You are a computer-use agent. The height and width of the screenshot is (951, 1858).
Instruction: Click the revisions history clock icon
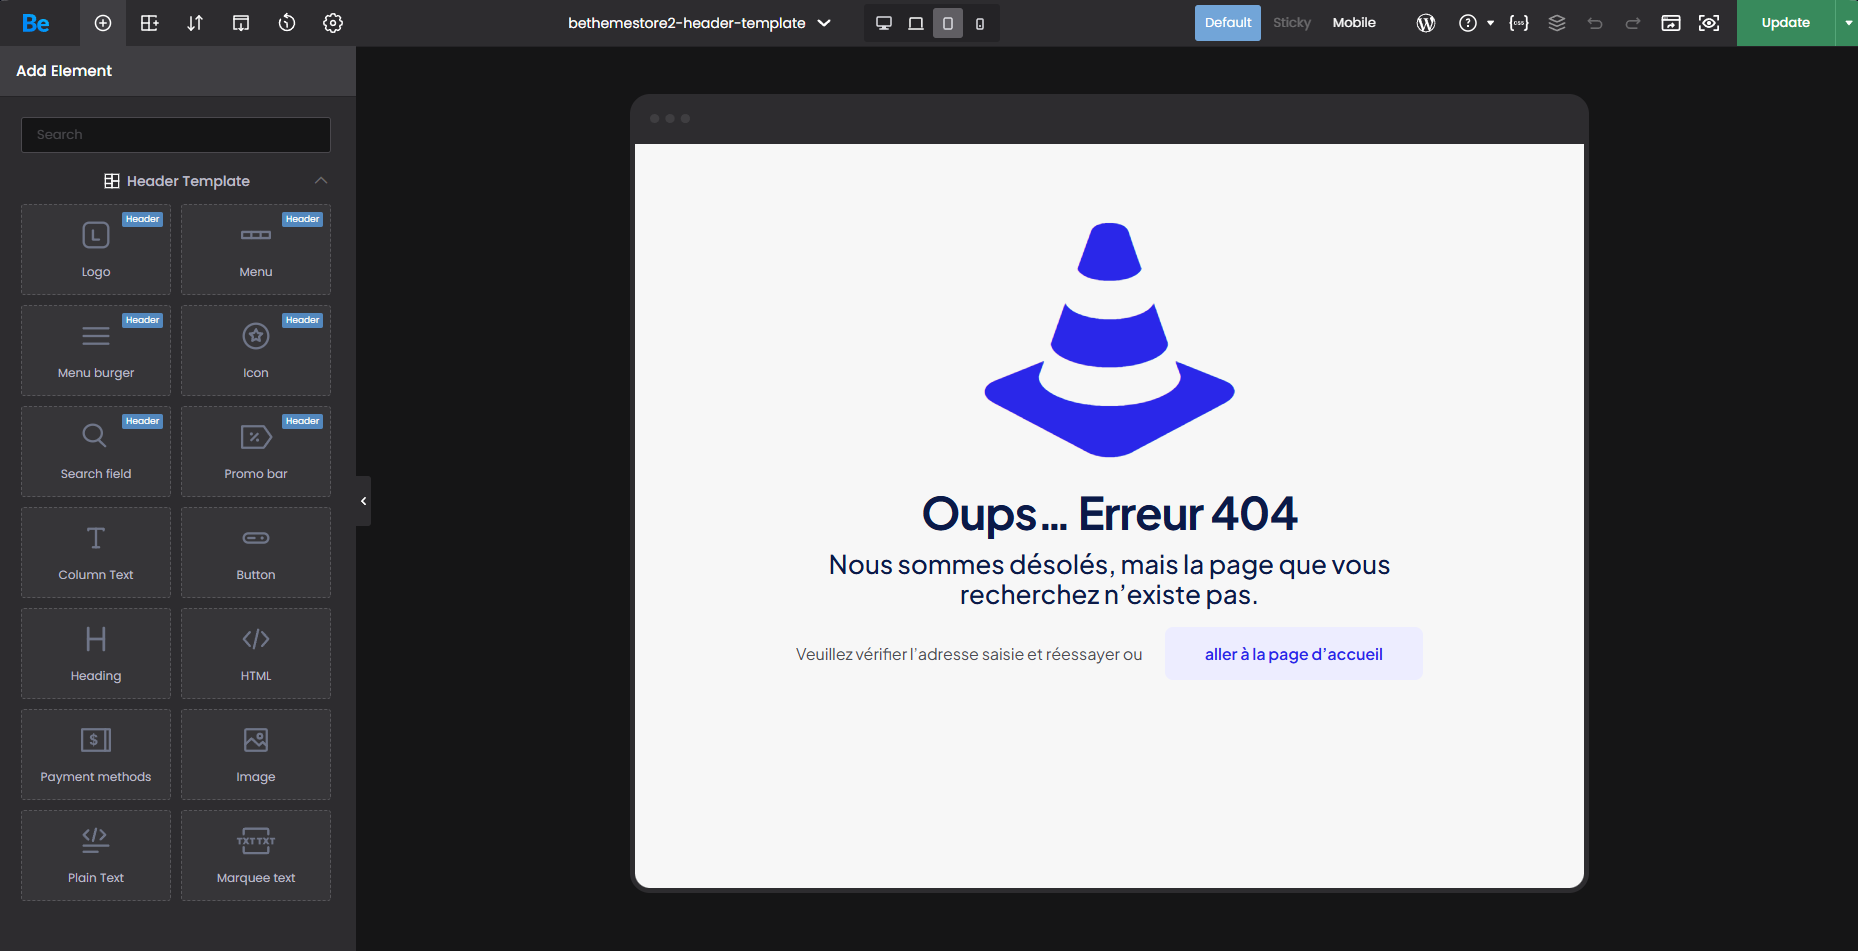pyautogui.click(x=287, y=23)
